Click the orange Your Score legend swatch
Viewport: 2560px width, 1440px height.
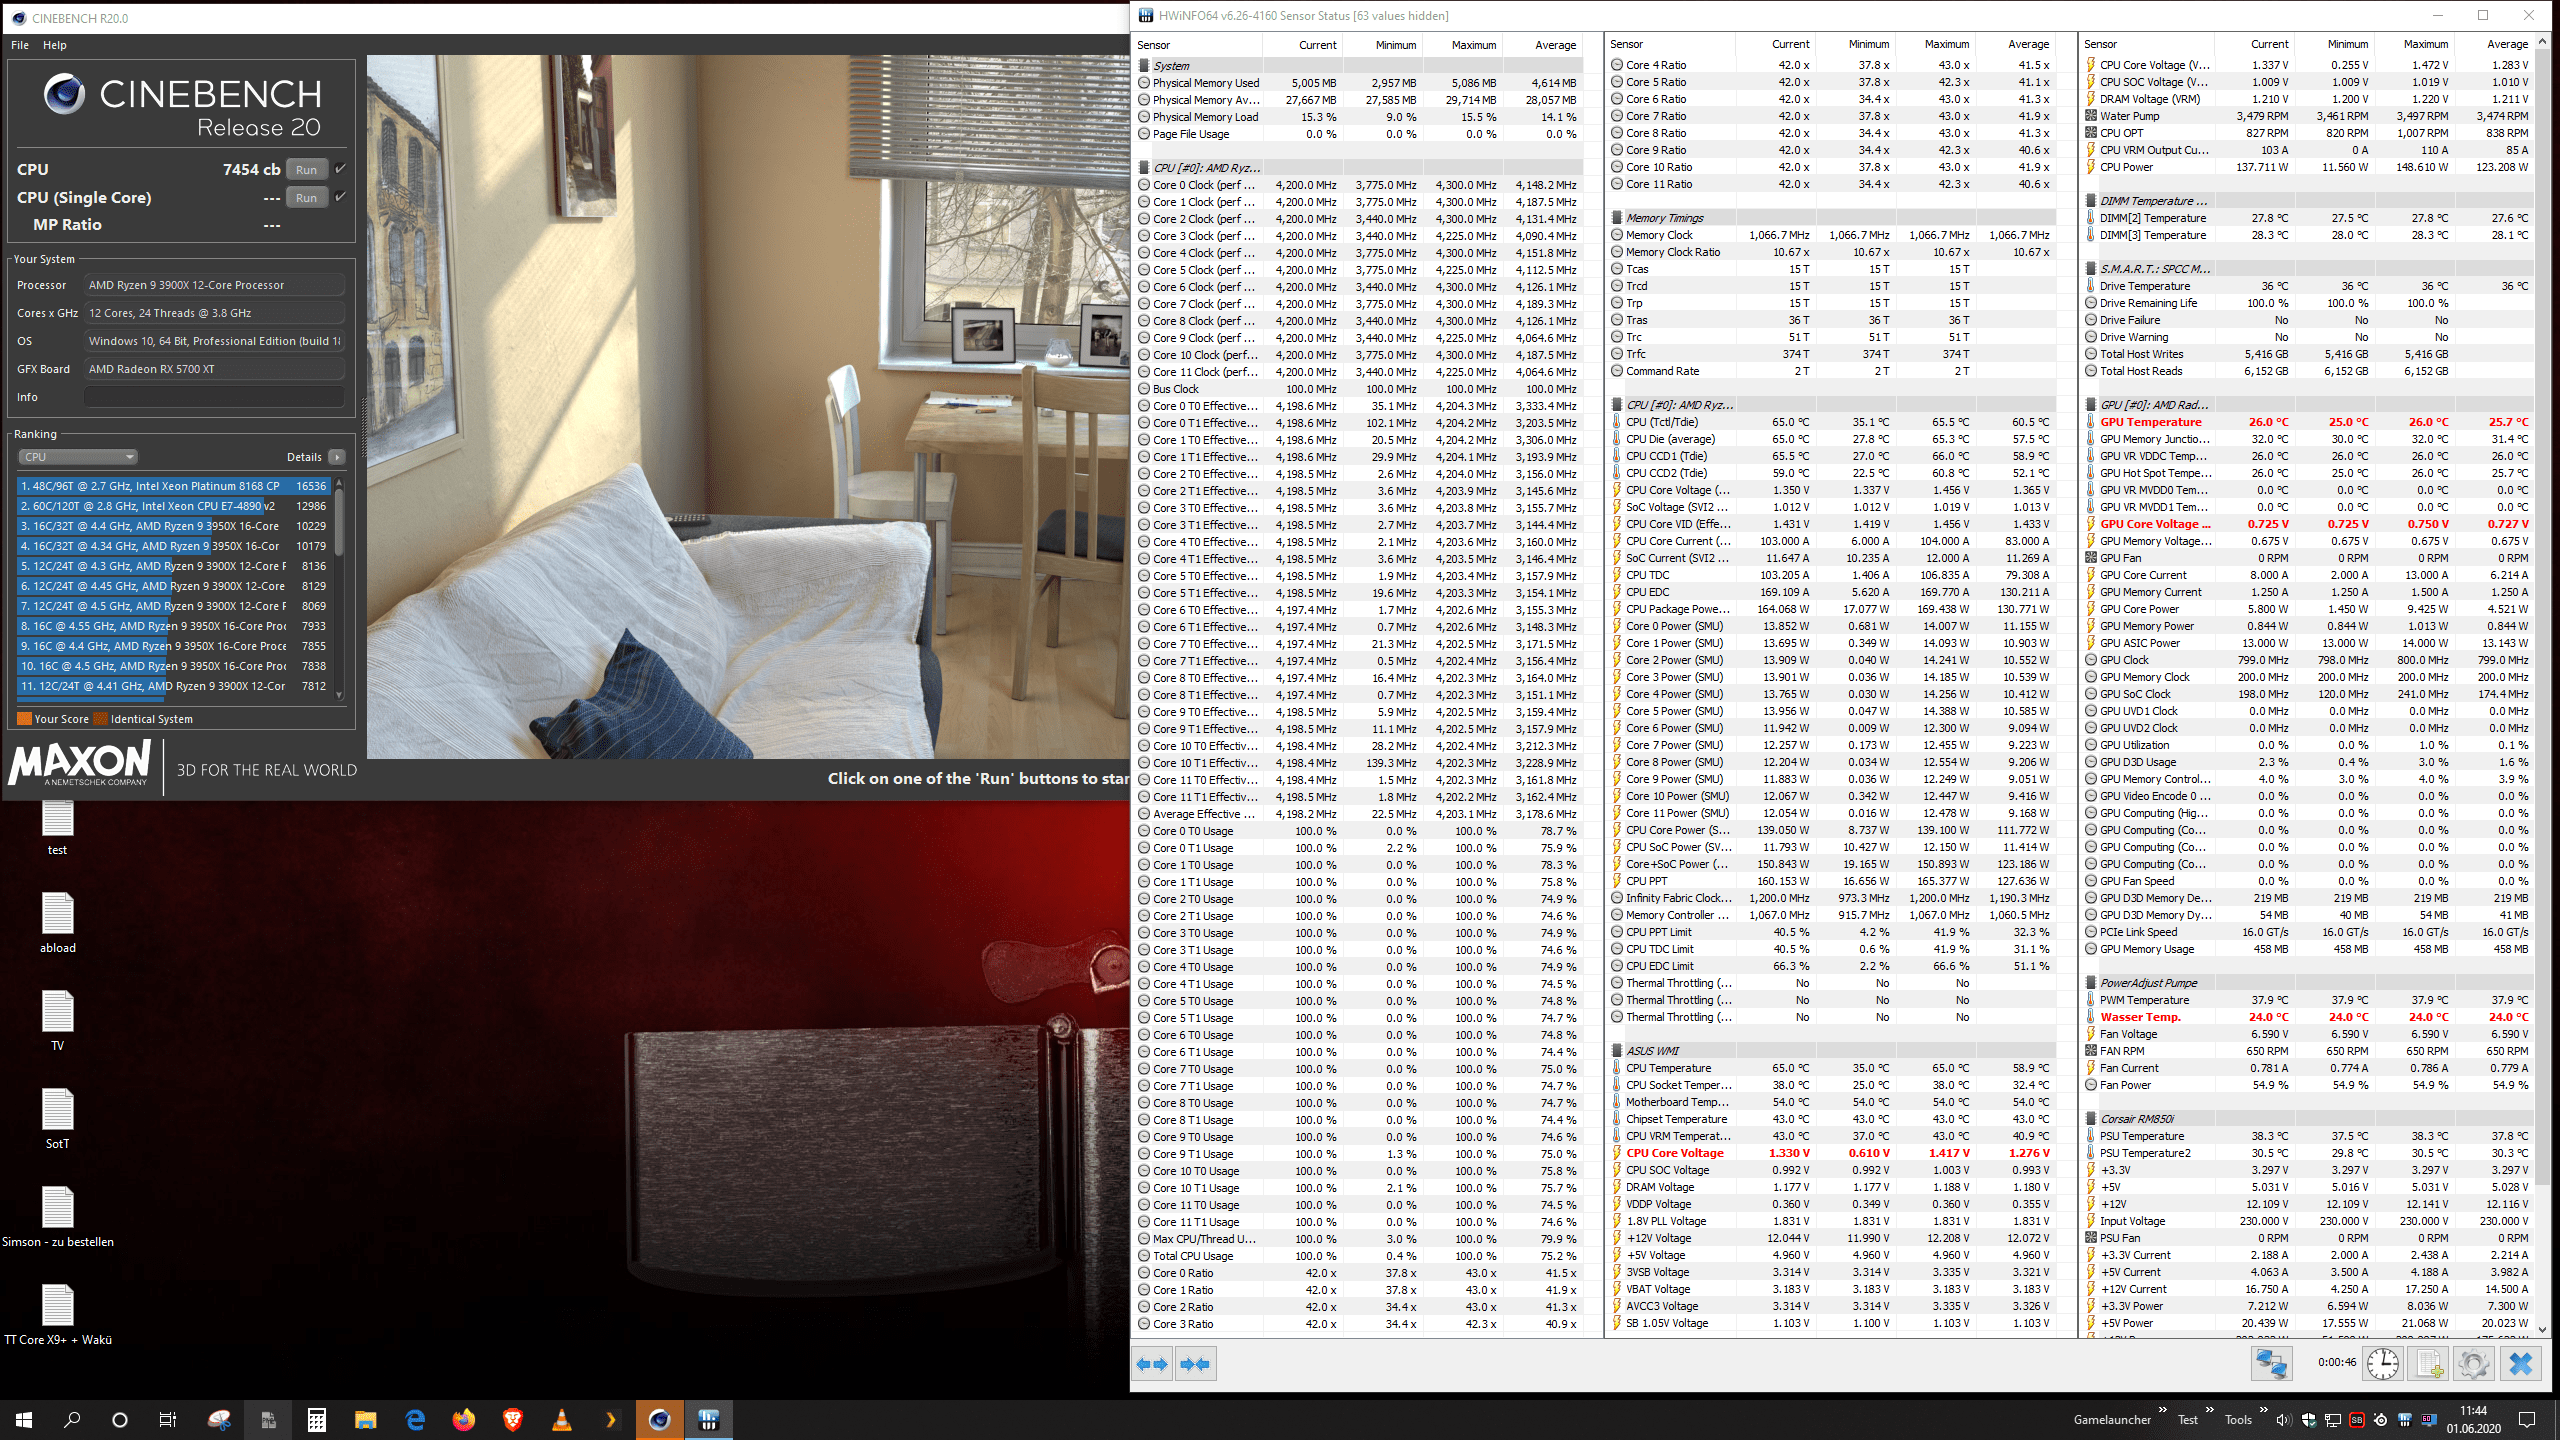pos(24,719)
